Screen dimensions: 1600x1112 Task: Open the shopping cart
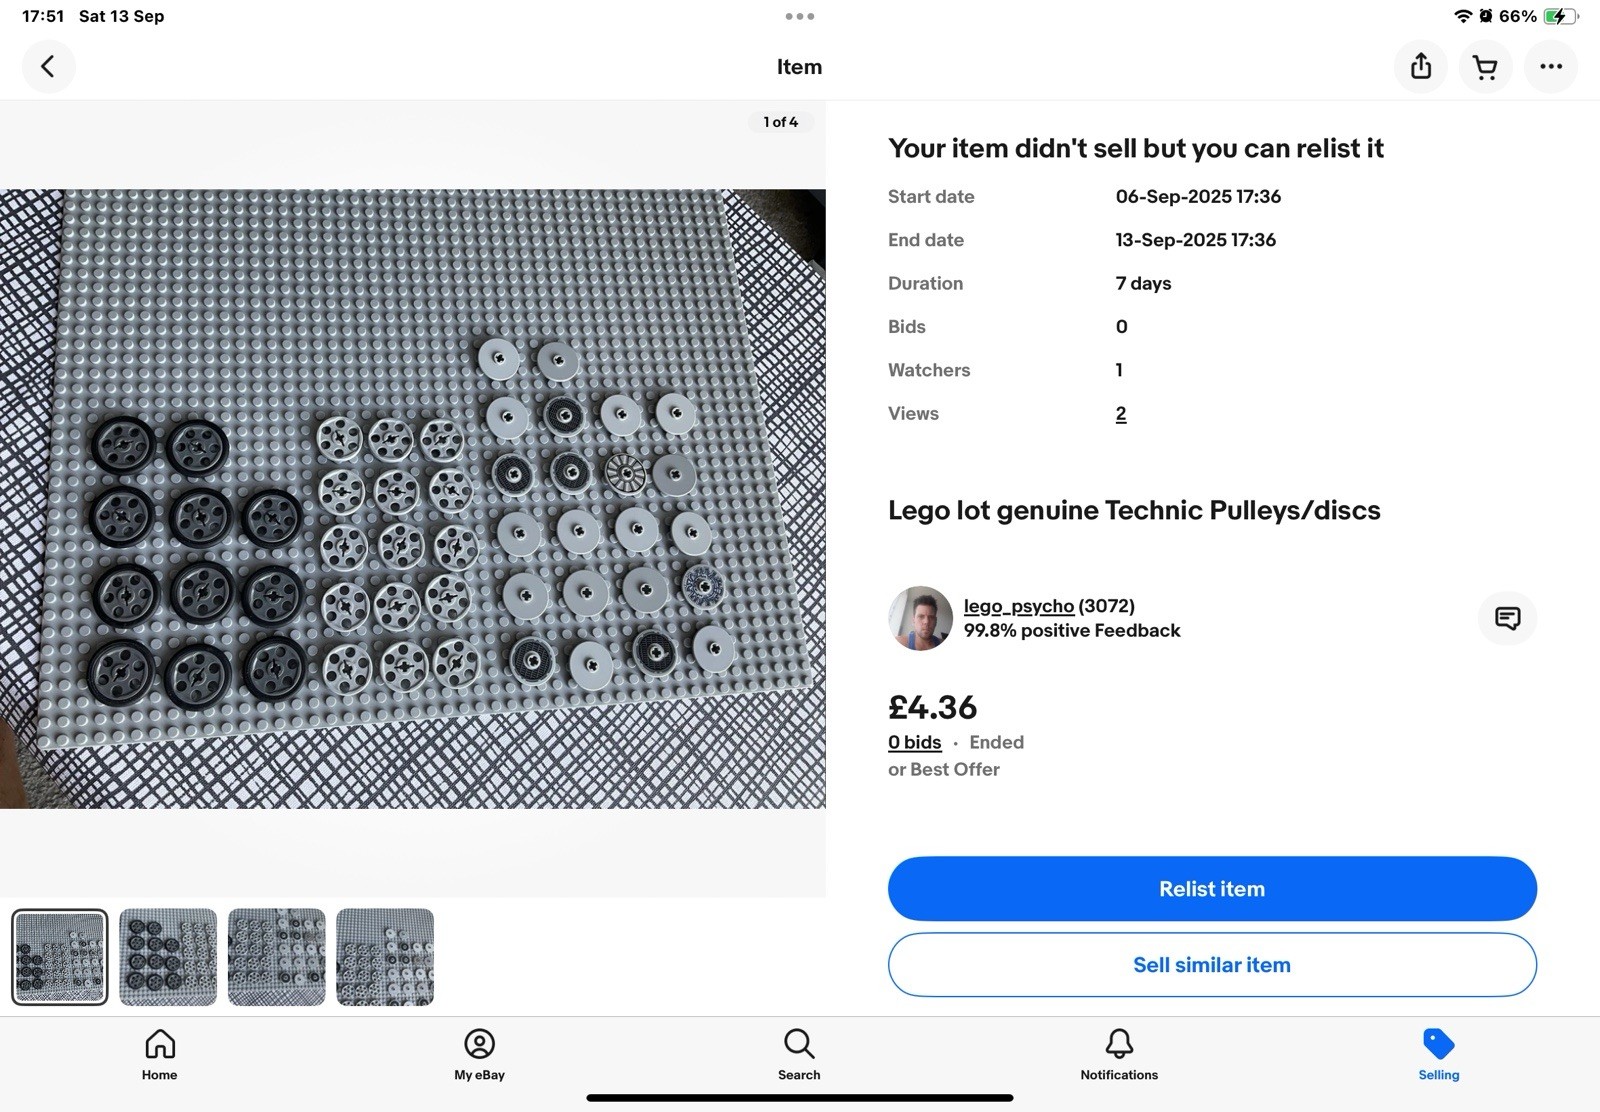tap(1485, 67)
